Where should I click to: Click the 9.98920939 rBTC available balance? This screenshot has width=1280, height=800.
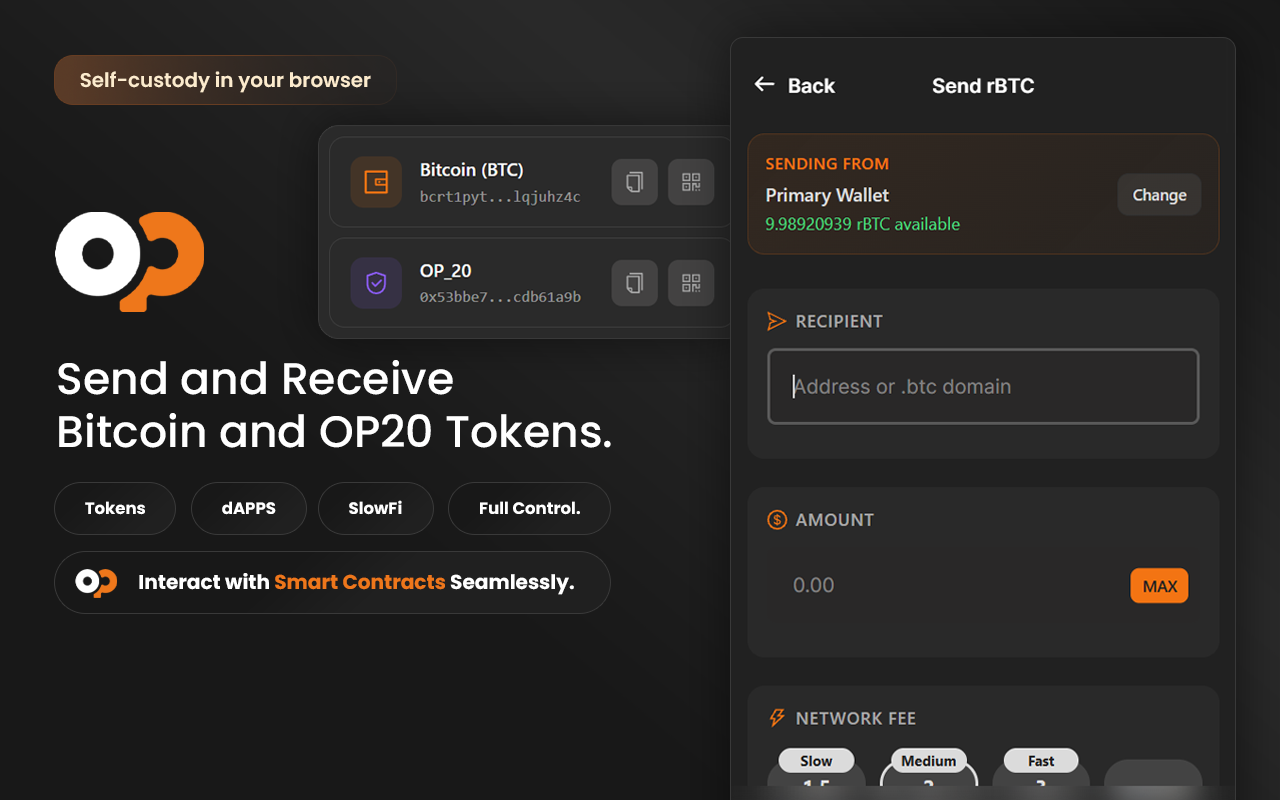click(862, 224)
